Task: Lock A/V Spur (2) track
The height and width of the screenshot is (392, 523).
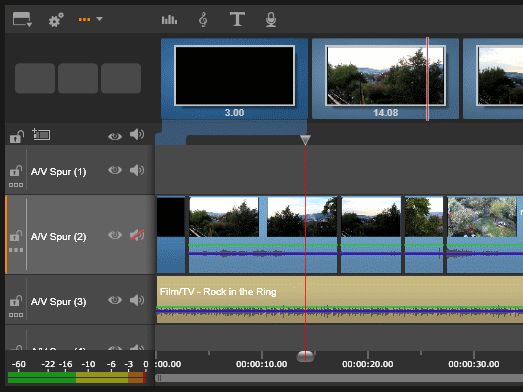Action: click(x=16, y=236)
